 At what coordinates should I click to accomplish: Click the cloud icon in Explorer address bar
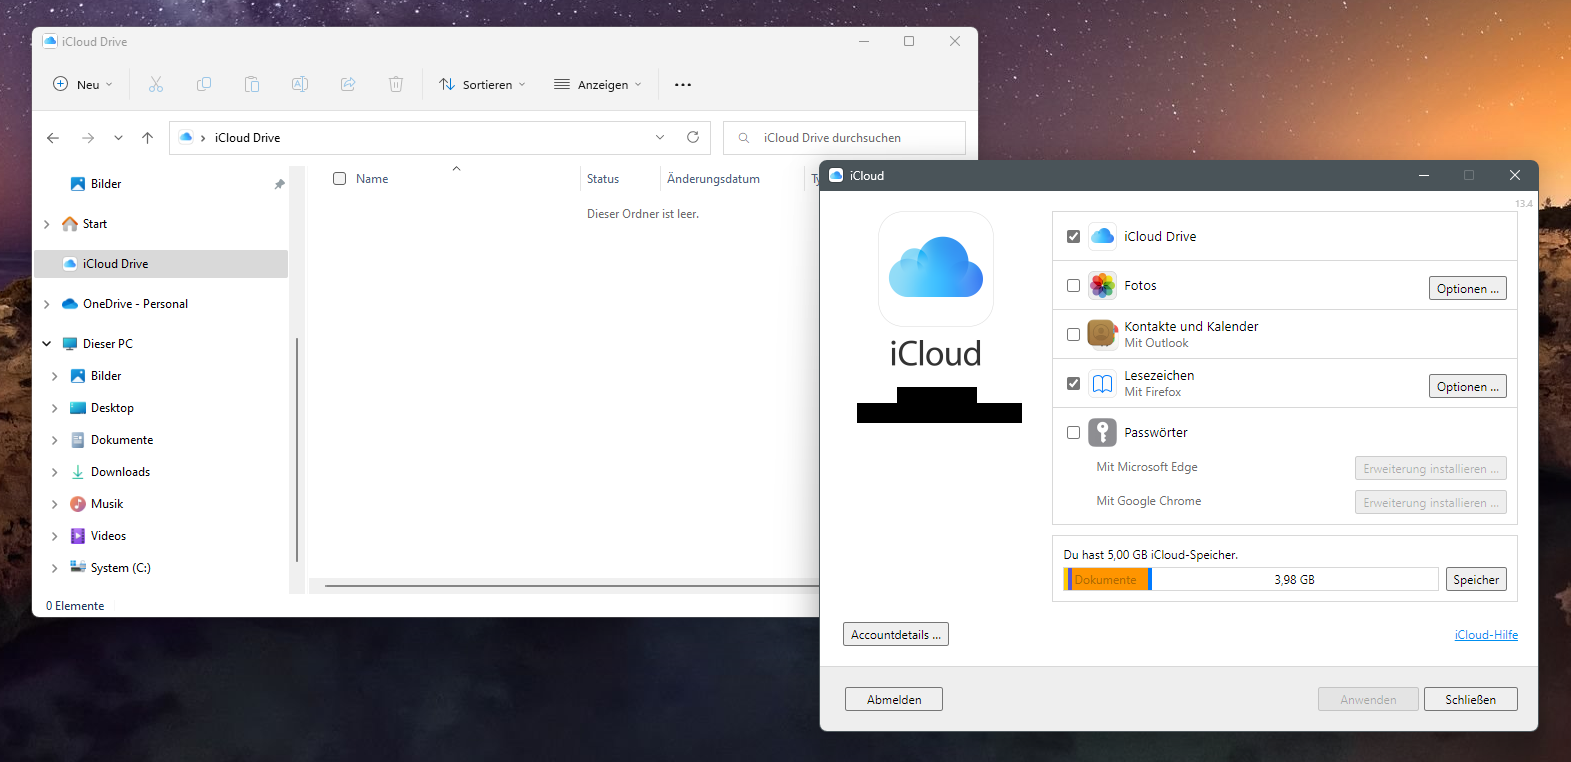click(186, 138)
